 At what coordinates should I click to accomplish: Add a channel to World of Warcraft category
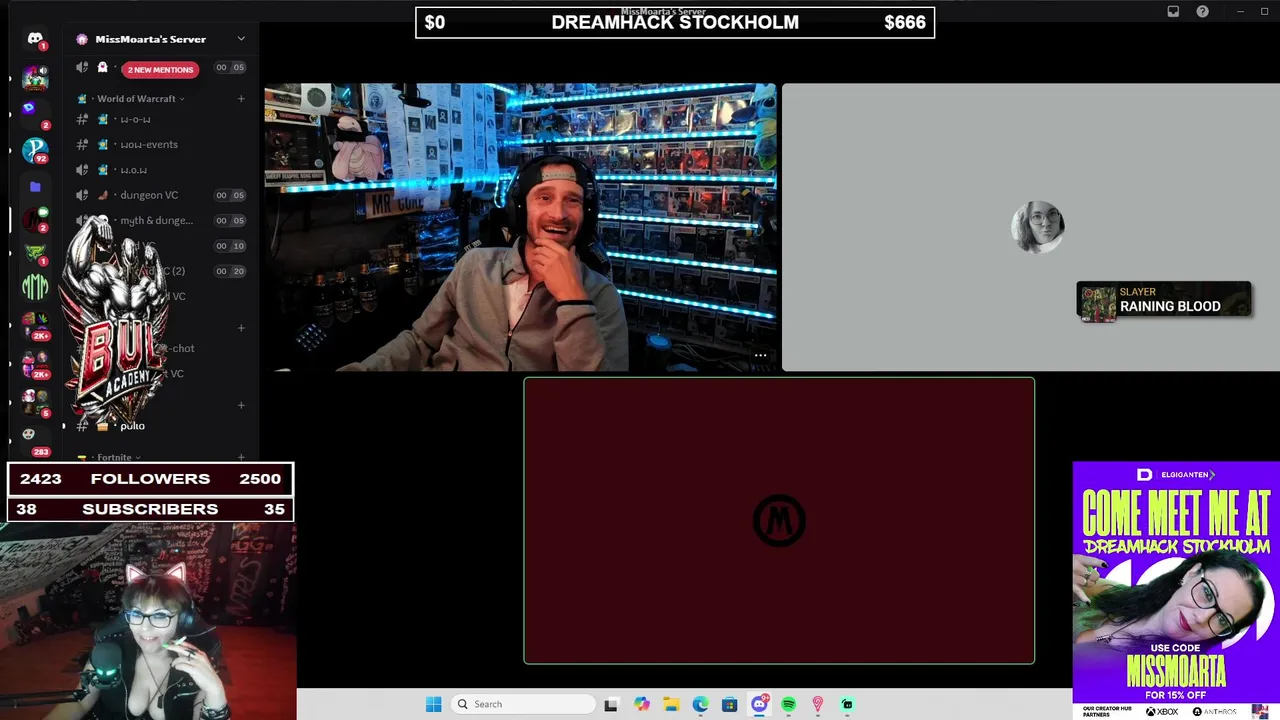point(241,99)
